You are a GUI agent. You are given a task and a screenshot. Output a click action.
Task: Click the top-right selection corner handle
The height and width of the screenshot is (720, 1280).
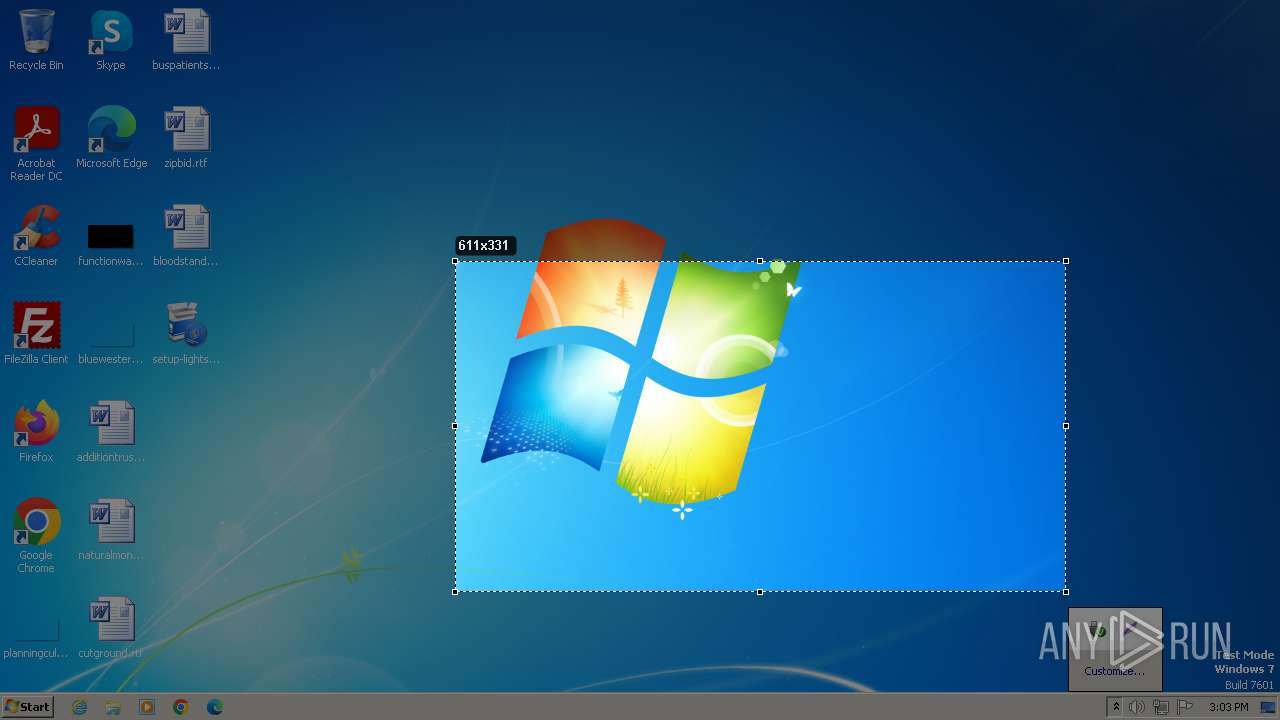(1066, 261)
